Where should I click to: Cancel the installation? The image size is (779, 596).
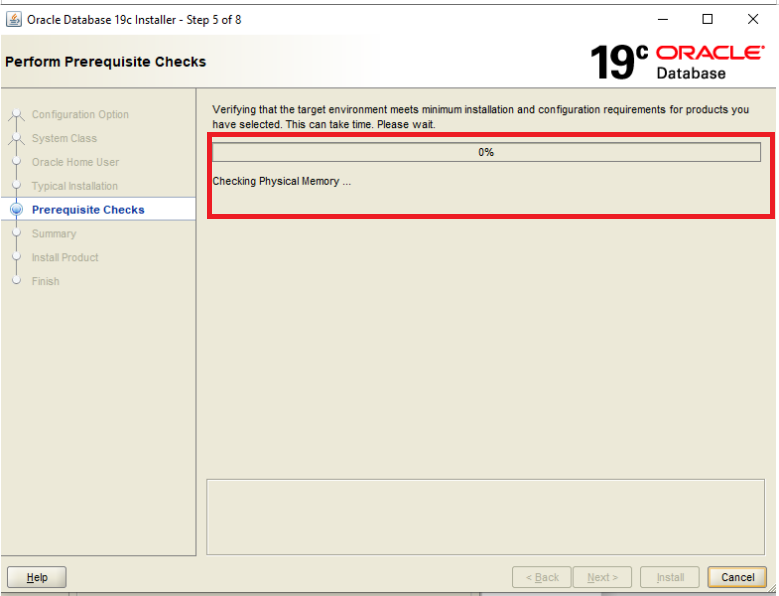737,577
